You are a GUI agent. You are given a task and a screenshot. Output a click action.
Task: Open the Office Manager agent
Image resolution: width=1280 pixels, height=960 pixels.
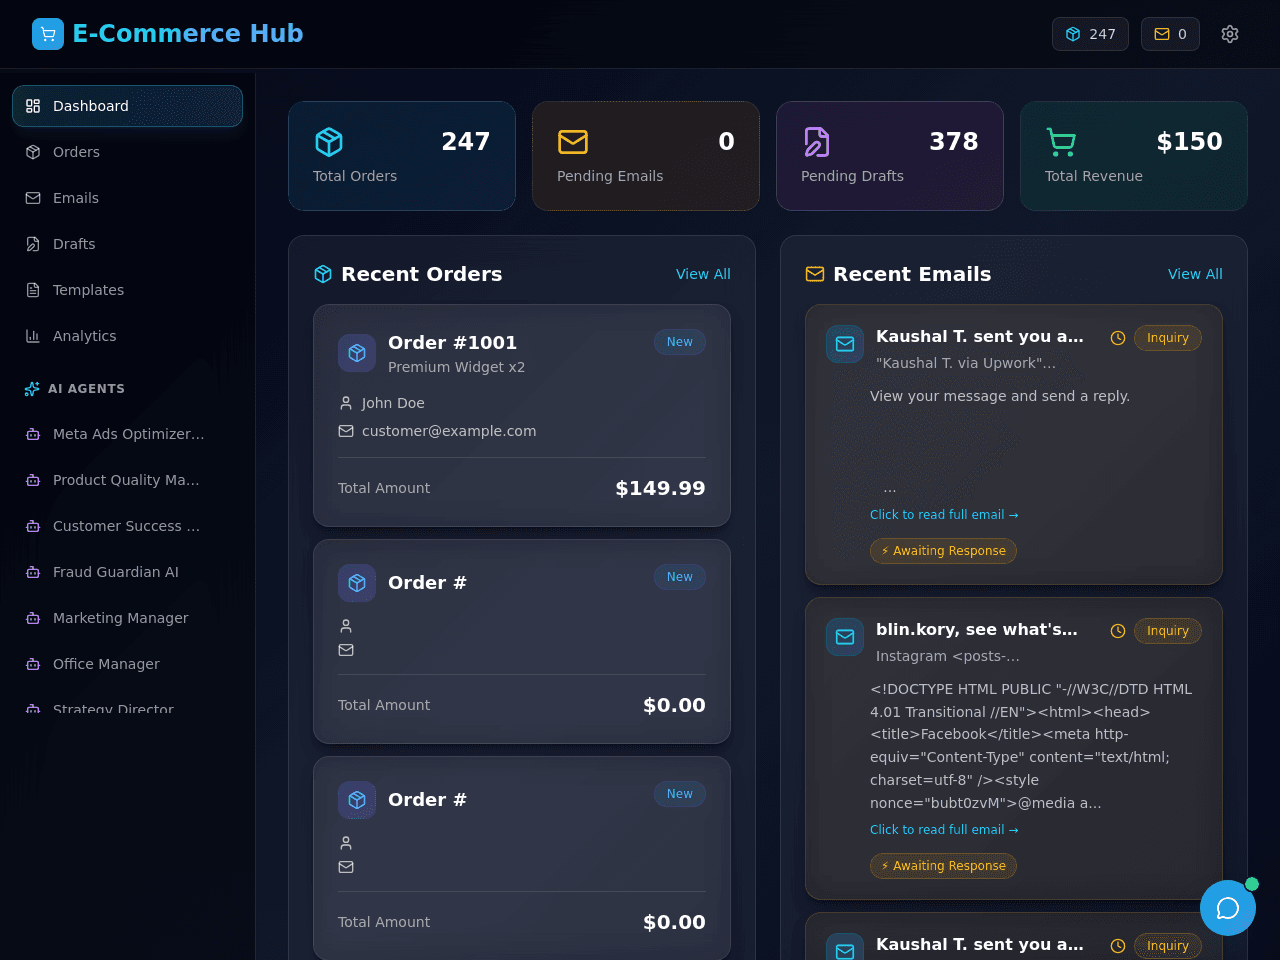(x=127, y=664)
